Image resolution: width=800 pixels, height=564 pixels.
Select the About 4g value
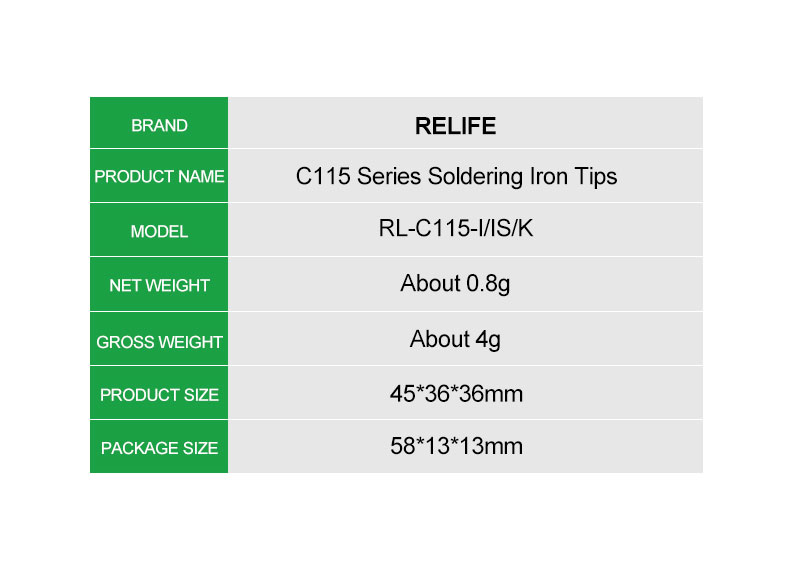click(x=455, y=339)
